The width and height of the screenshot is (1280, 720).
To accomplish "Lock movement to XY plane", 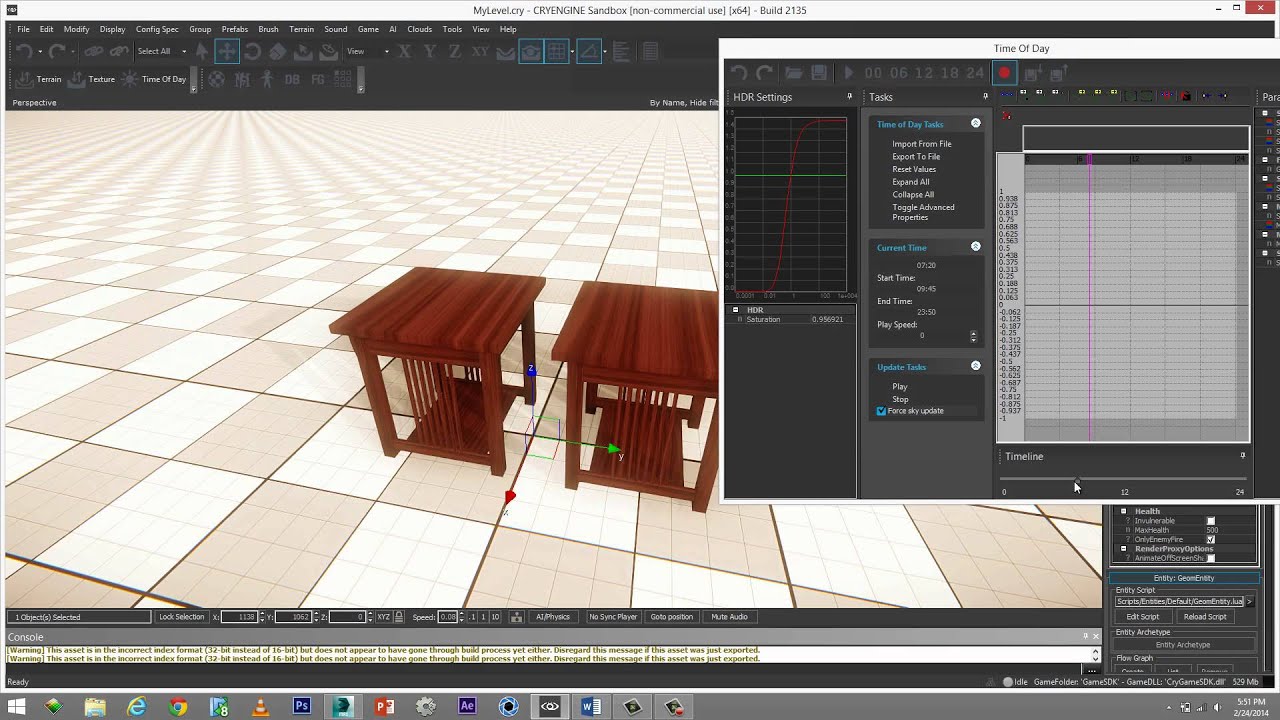I will pyautogui.click(x=480, y=51).
